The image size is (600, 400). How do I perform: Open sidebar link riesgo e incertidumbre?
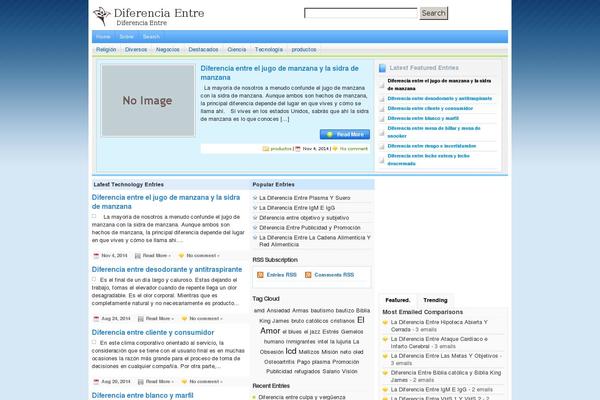[432, 146]
